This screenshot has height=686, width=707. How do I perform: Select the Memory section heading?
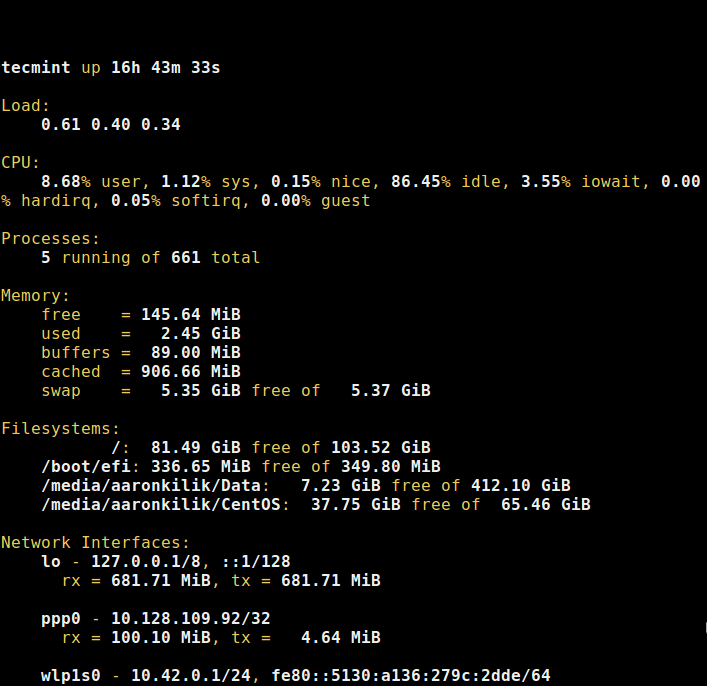[36, 296]
